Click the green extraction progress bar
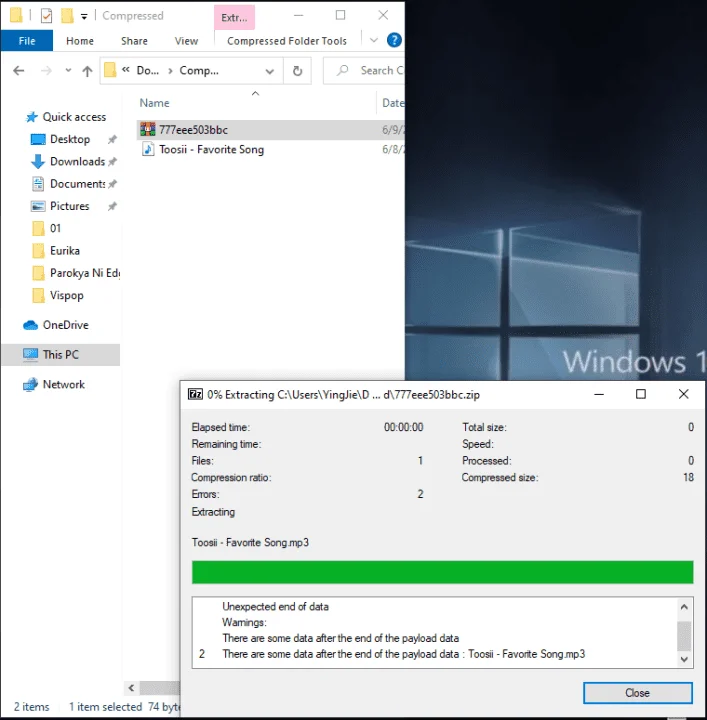The height and width of the screenshot is (720, 707). click(x=442, y=572)
